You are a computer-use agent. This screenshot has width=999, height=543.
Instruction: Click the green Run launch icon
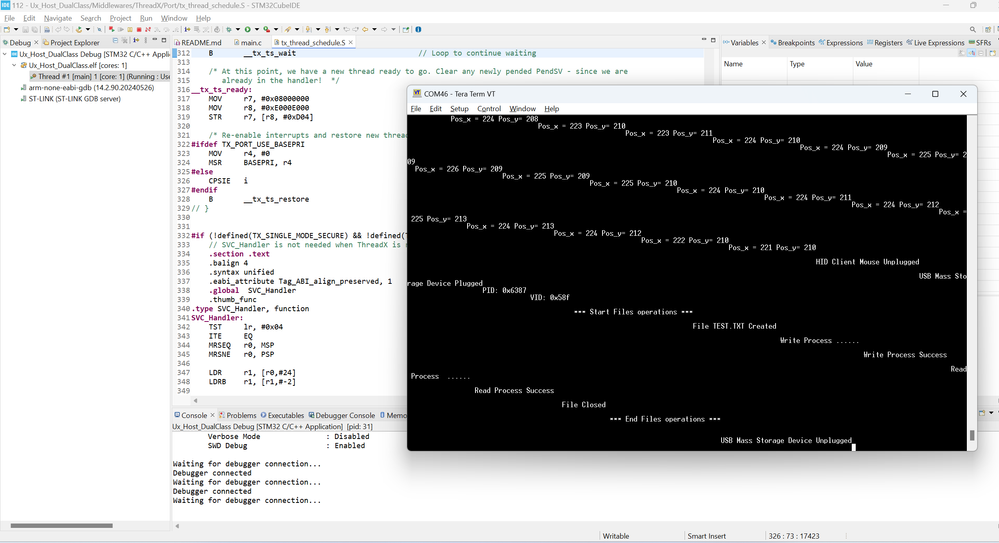click(248, 30)
